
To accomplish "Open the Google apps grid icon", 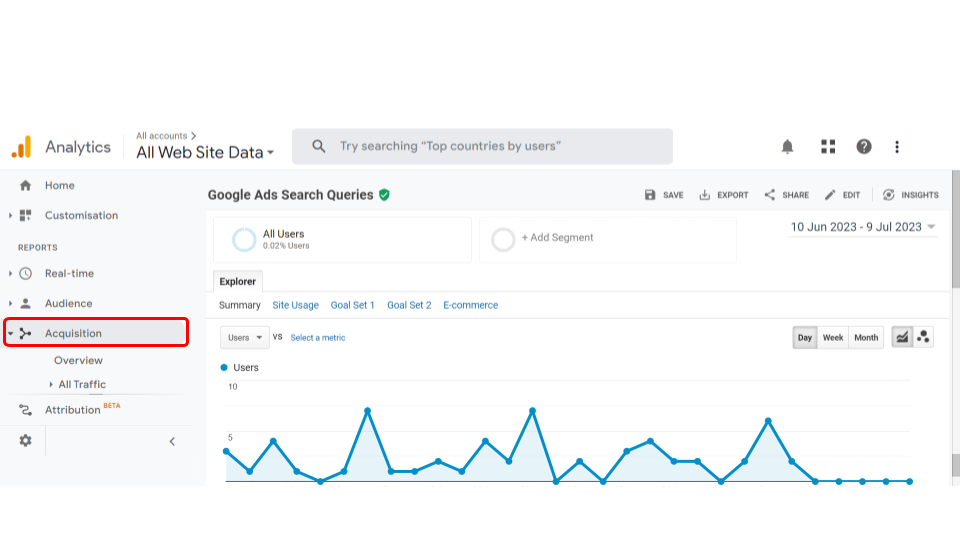I will [x=828, y=146].
